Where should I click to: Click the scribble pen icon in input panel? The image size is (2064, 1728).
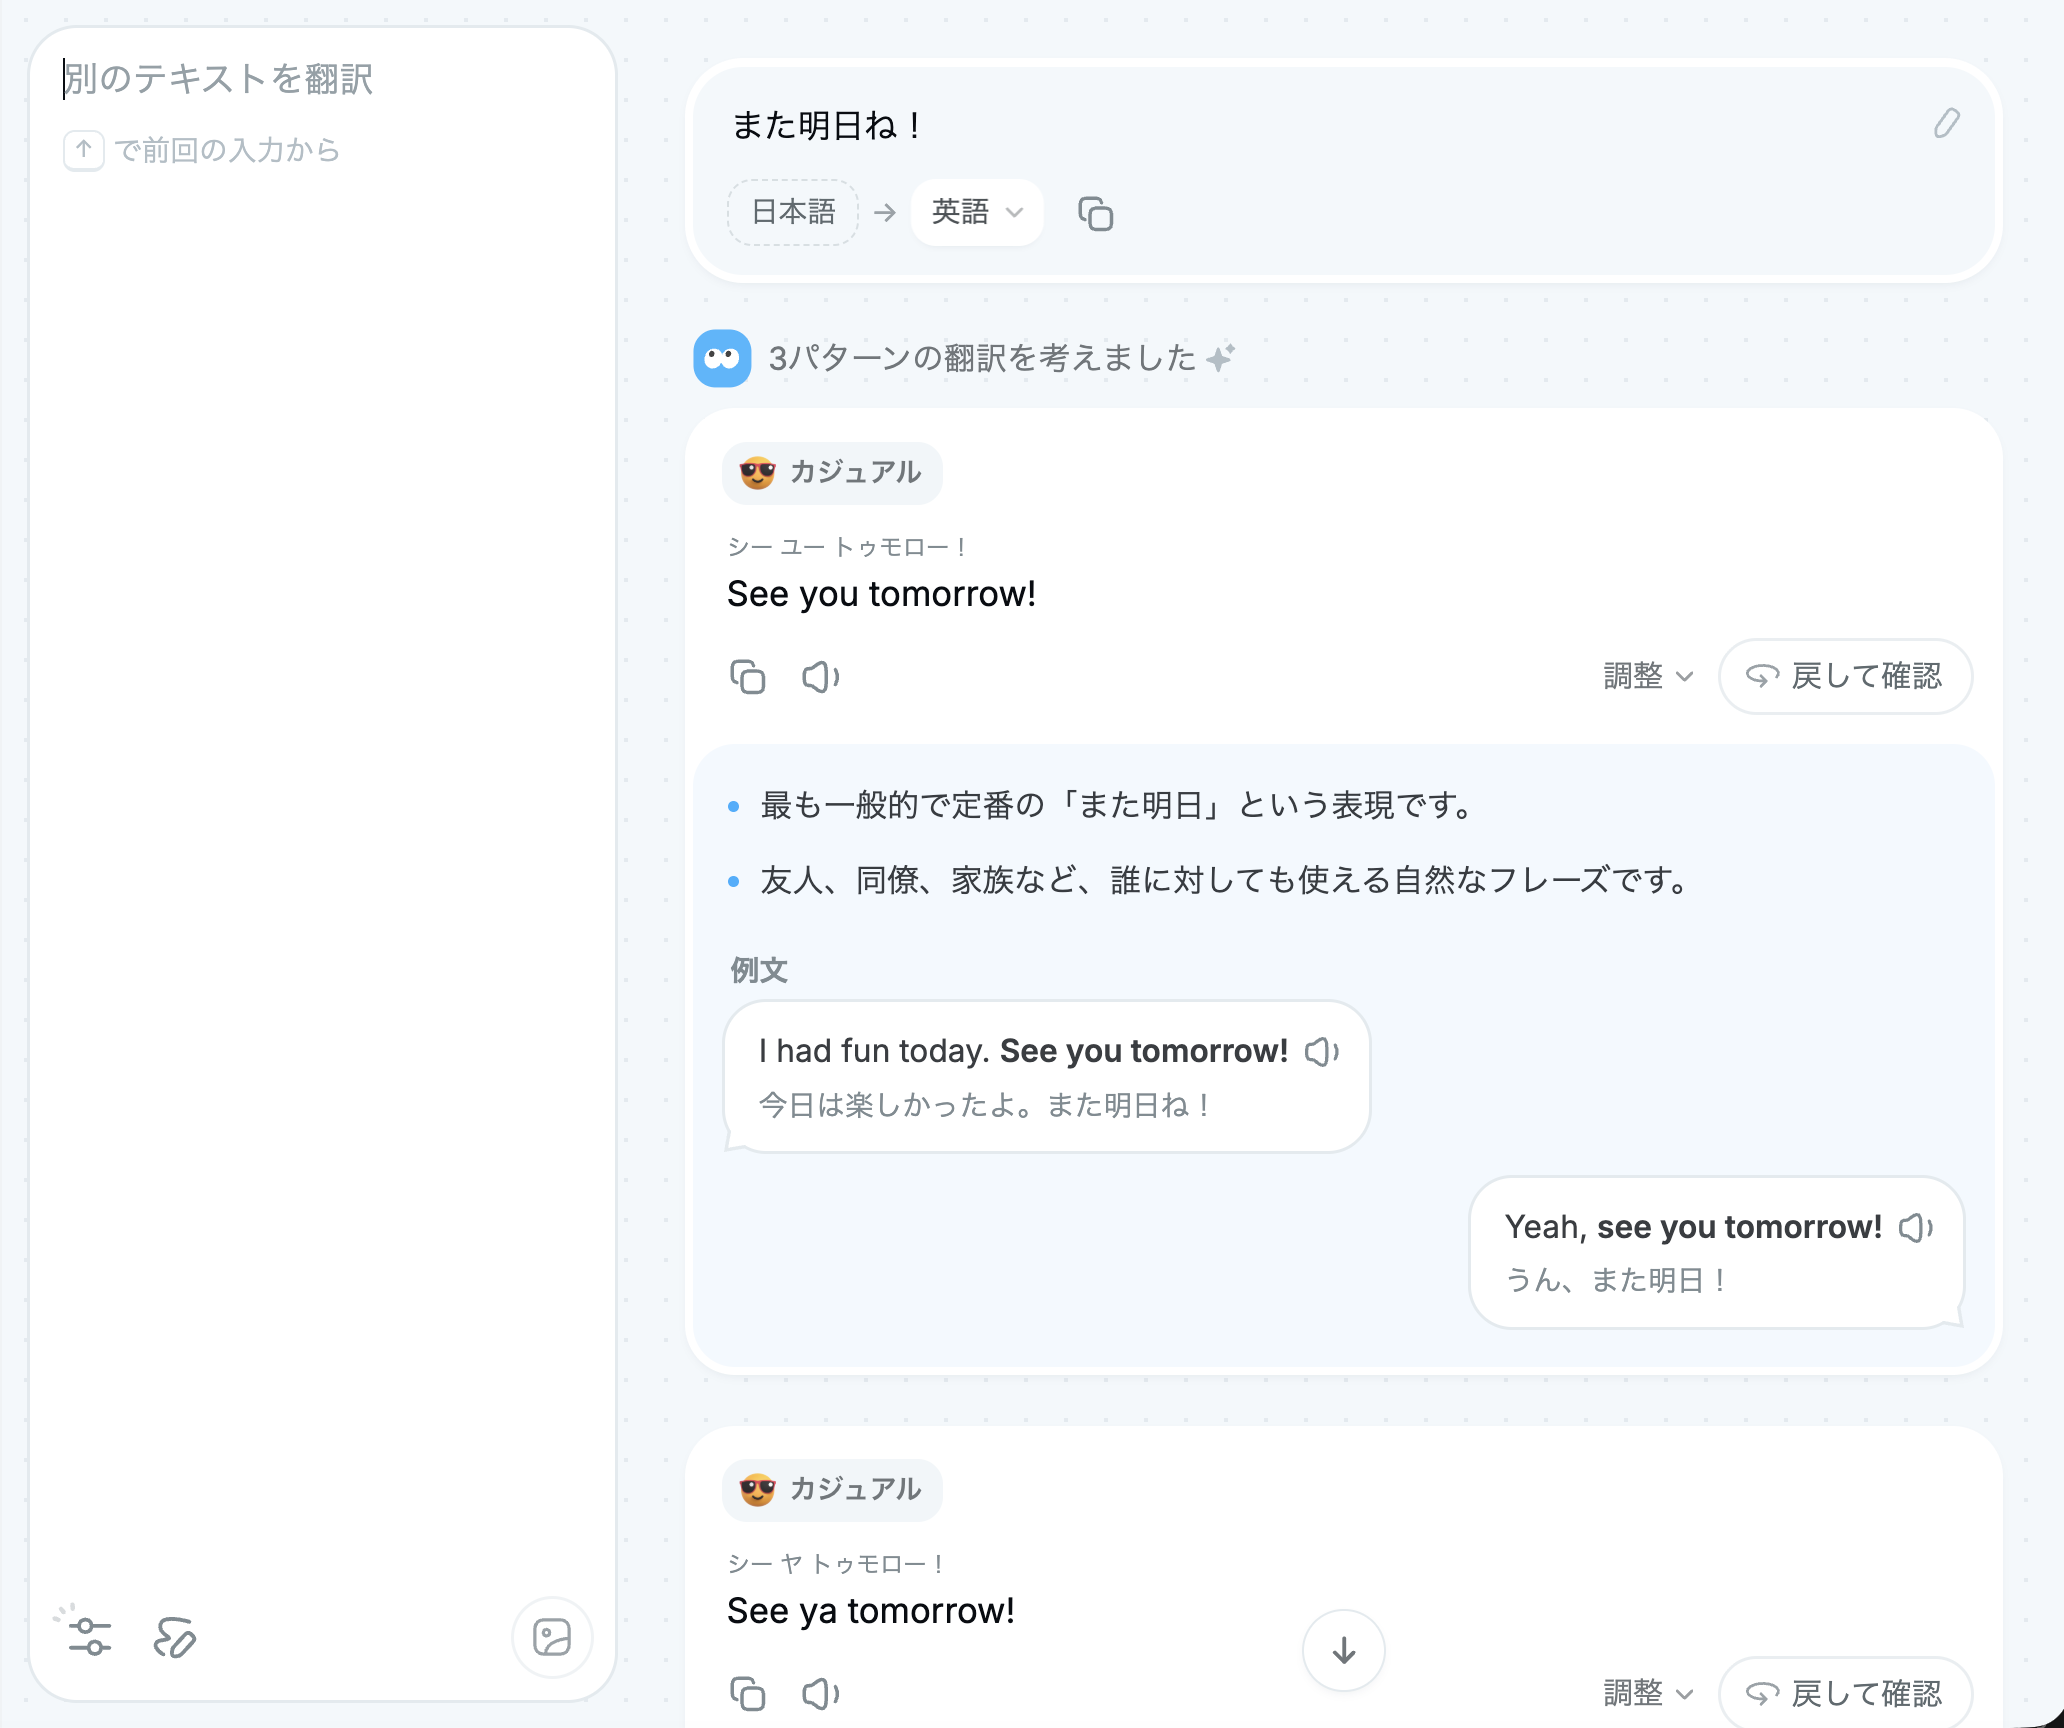(x=175, y=1637)
